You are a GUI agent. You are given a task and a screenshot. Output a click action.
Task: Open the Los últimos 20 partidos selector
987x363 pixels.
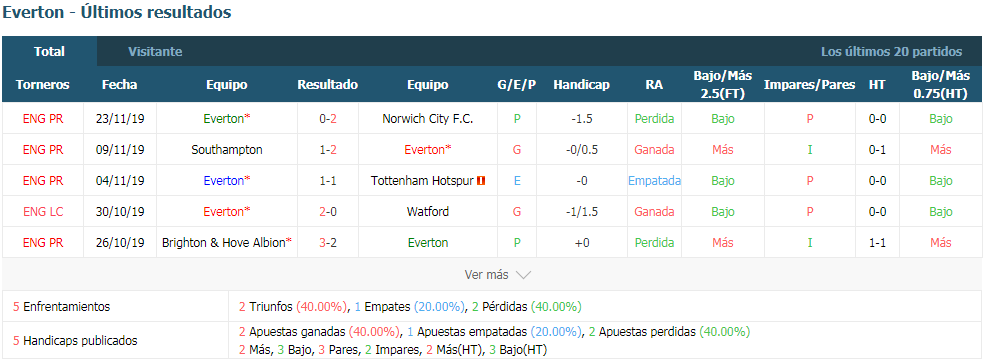tap(891, 52)
